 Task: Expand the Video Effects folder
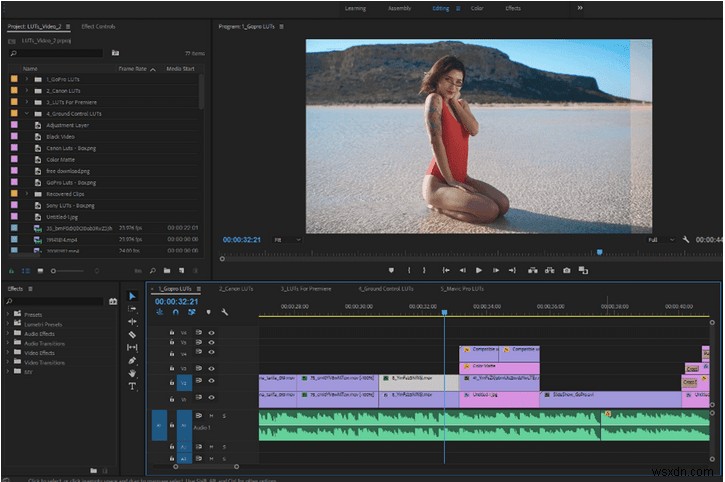[8, 352]
